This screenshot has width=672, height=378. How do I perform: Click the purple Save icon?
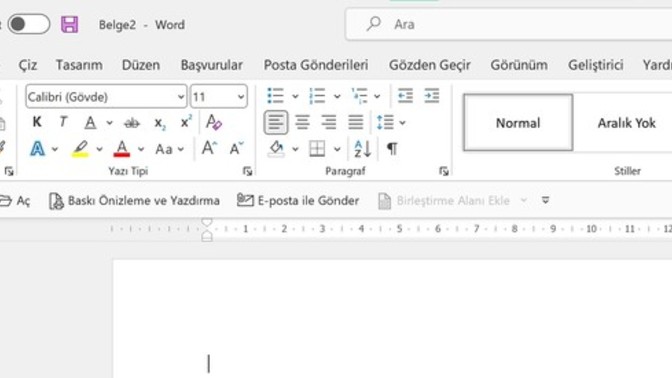coord(69,24)
